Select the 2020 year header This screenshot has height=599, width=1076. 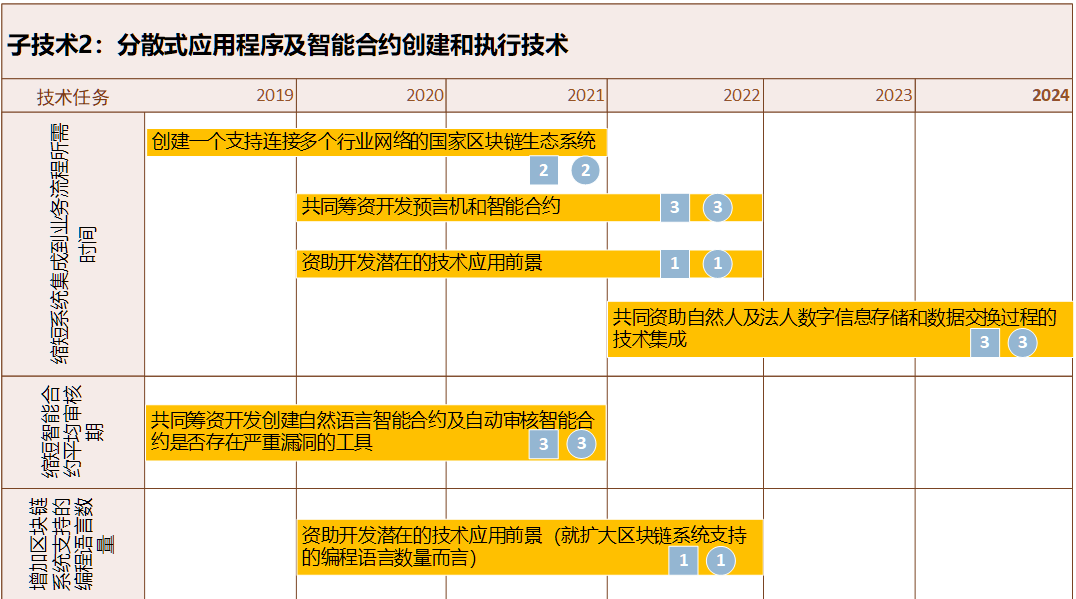point(425,95)
